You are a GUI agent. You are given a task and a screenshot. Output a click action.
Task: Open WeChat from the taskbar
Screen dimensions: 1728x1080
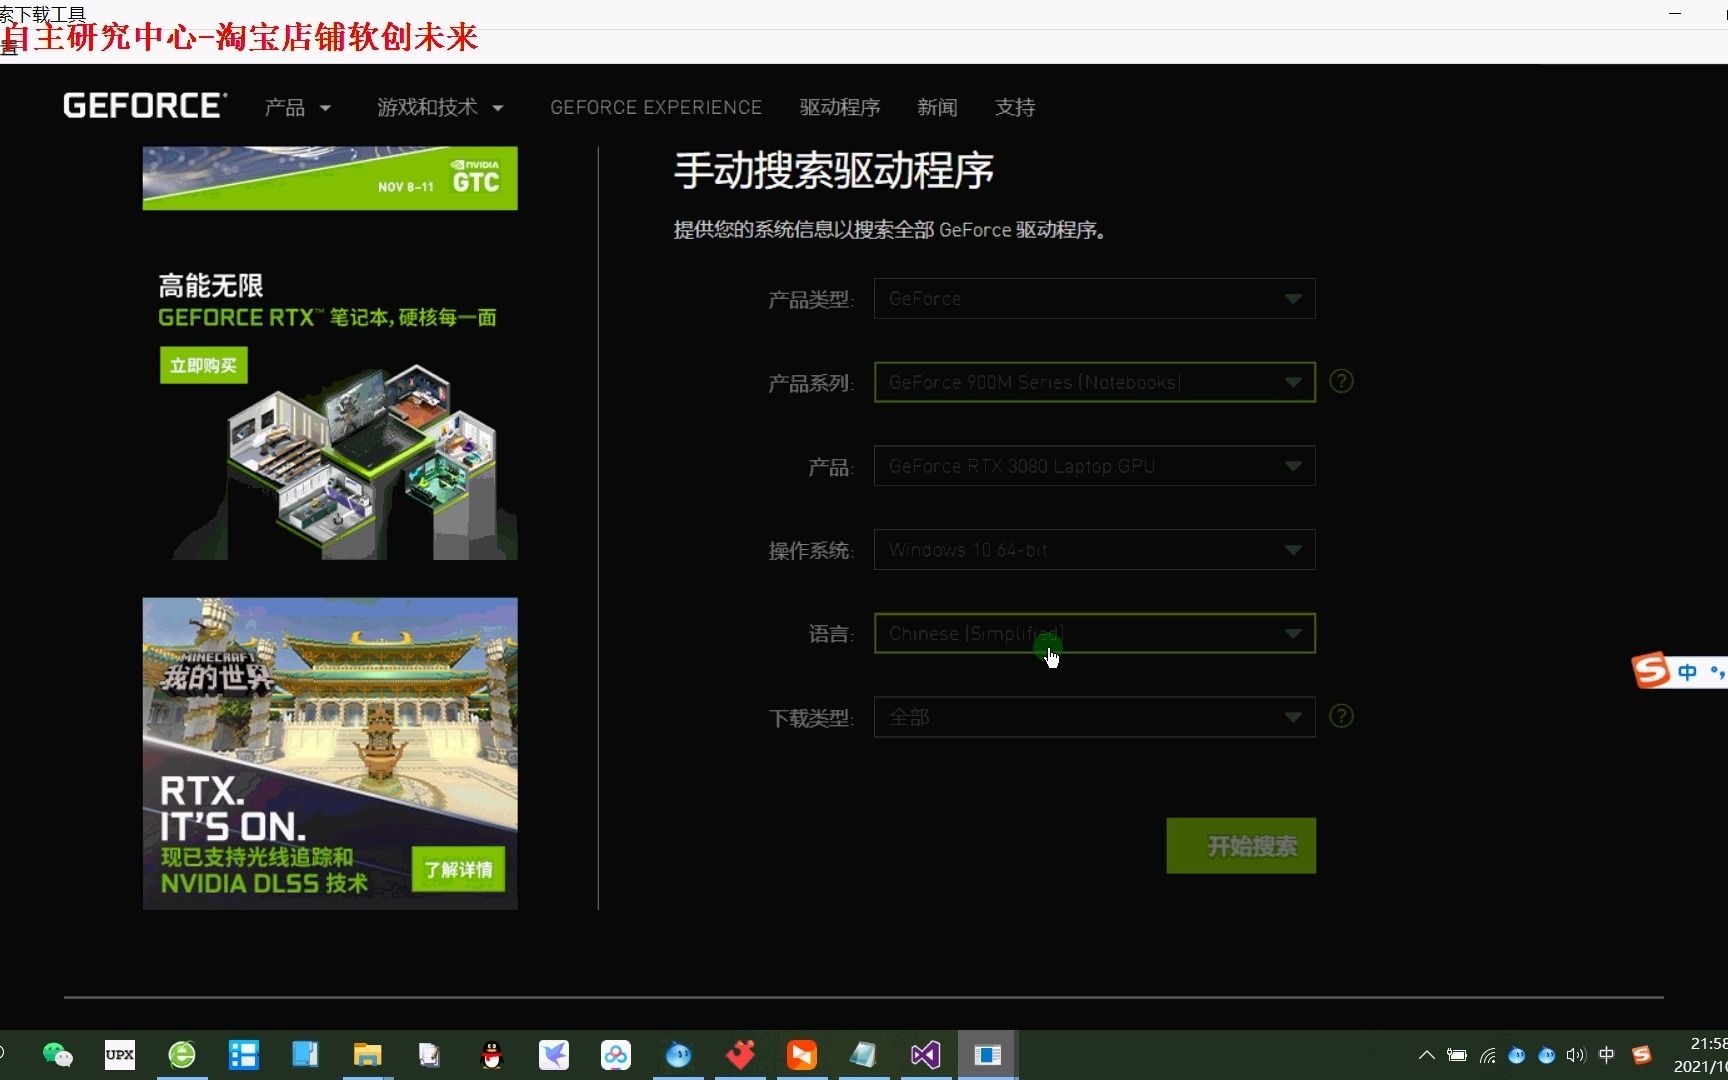point(57,1054)
